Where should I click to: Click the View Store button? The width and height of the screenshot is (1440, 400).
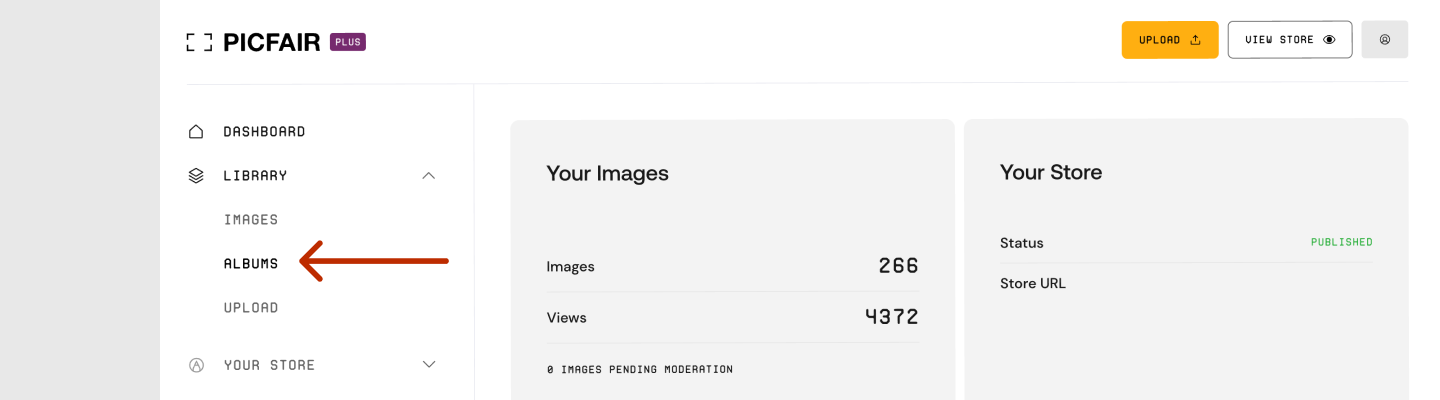click(1290, 40)
